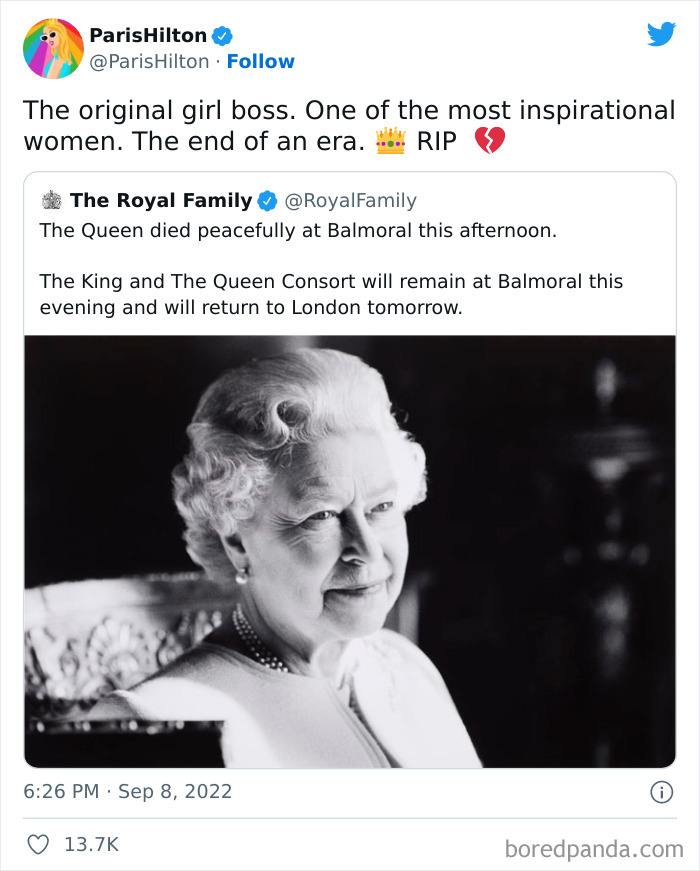The height and width of the screenshot is (871, 700).
Task: Click the boredpanda.com watermark
Action: tap(596, 844)
